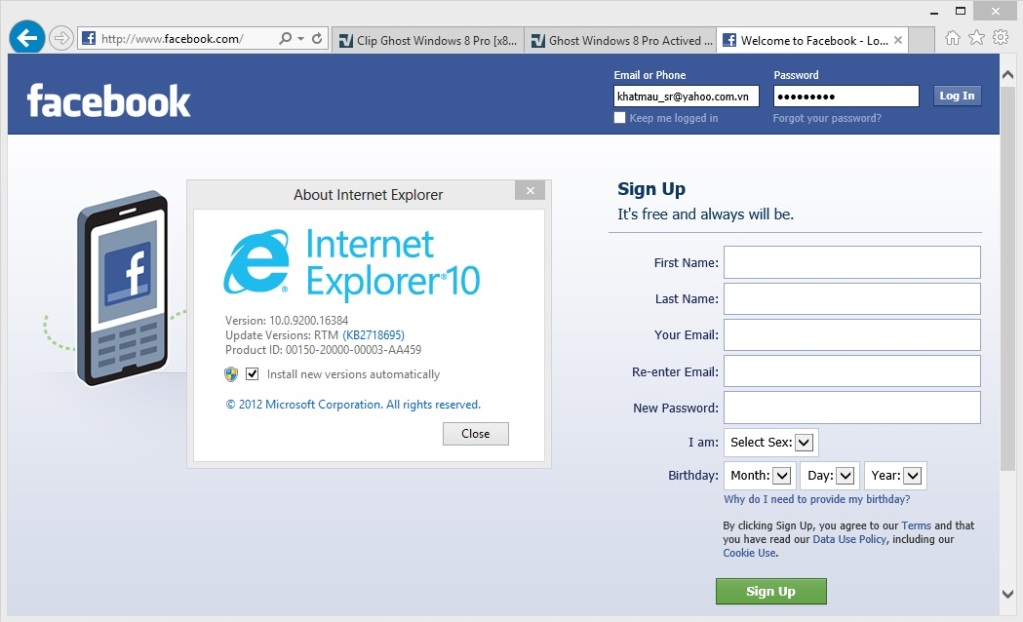Click the Last Name field
The image size is (1023, 622).
pyautogui.click(x=851, y=299)
